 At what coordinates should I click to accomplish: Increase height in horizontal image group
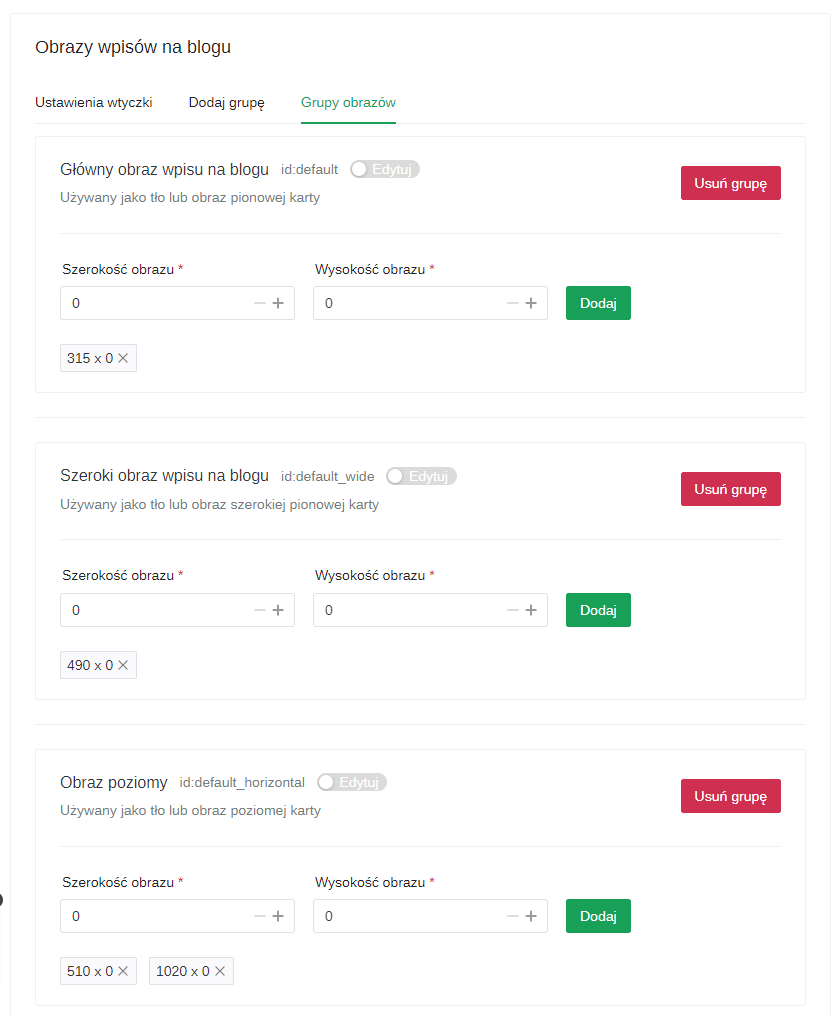pyautogui.click(x=531, y=916)
